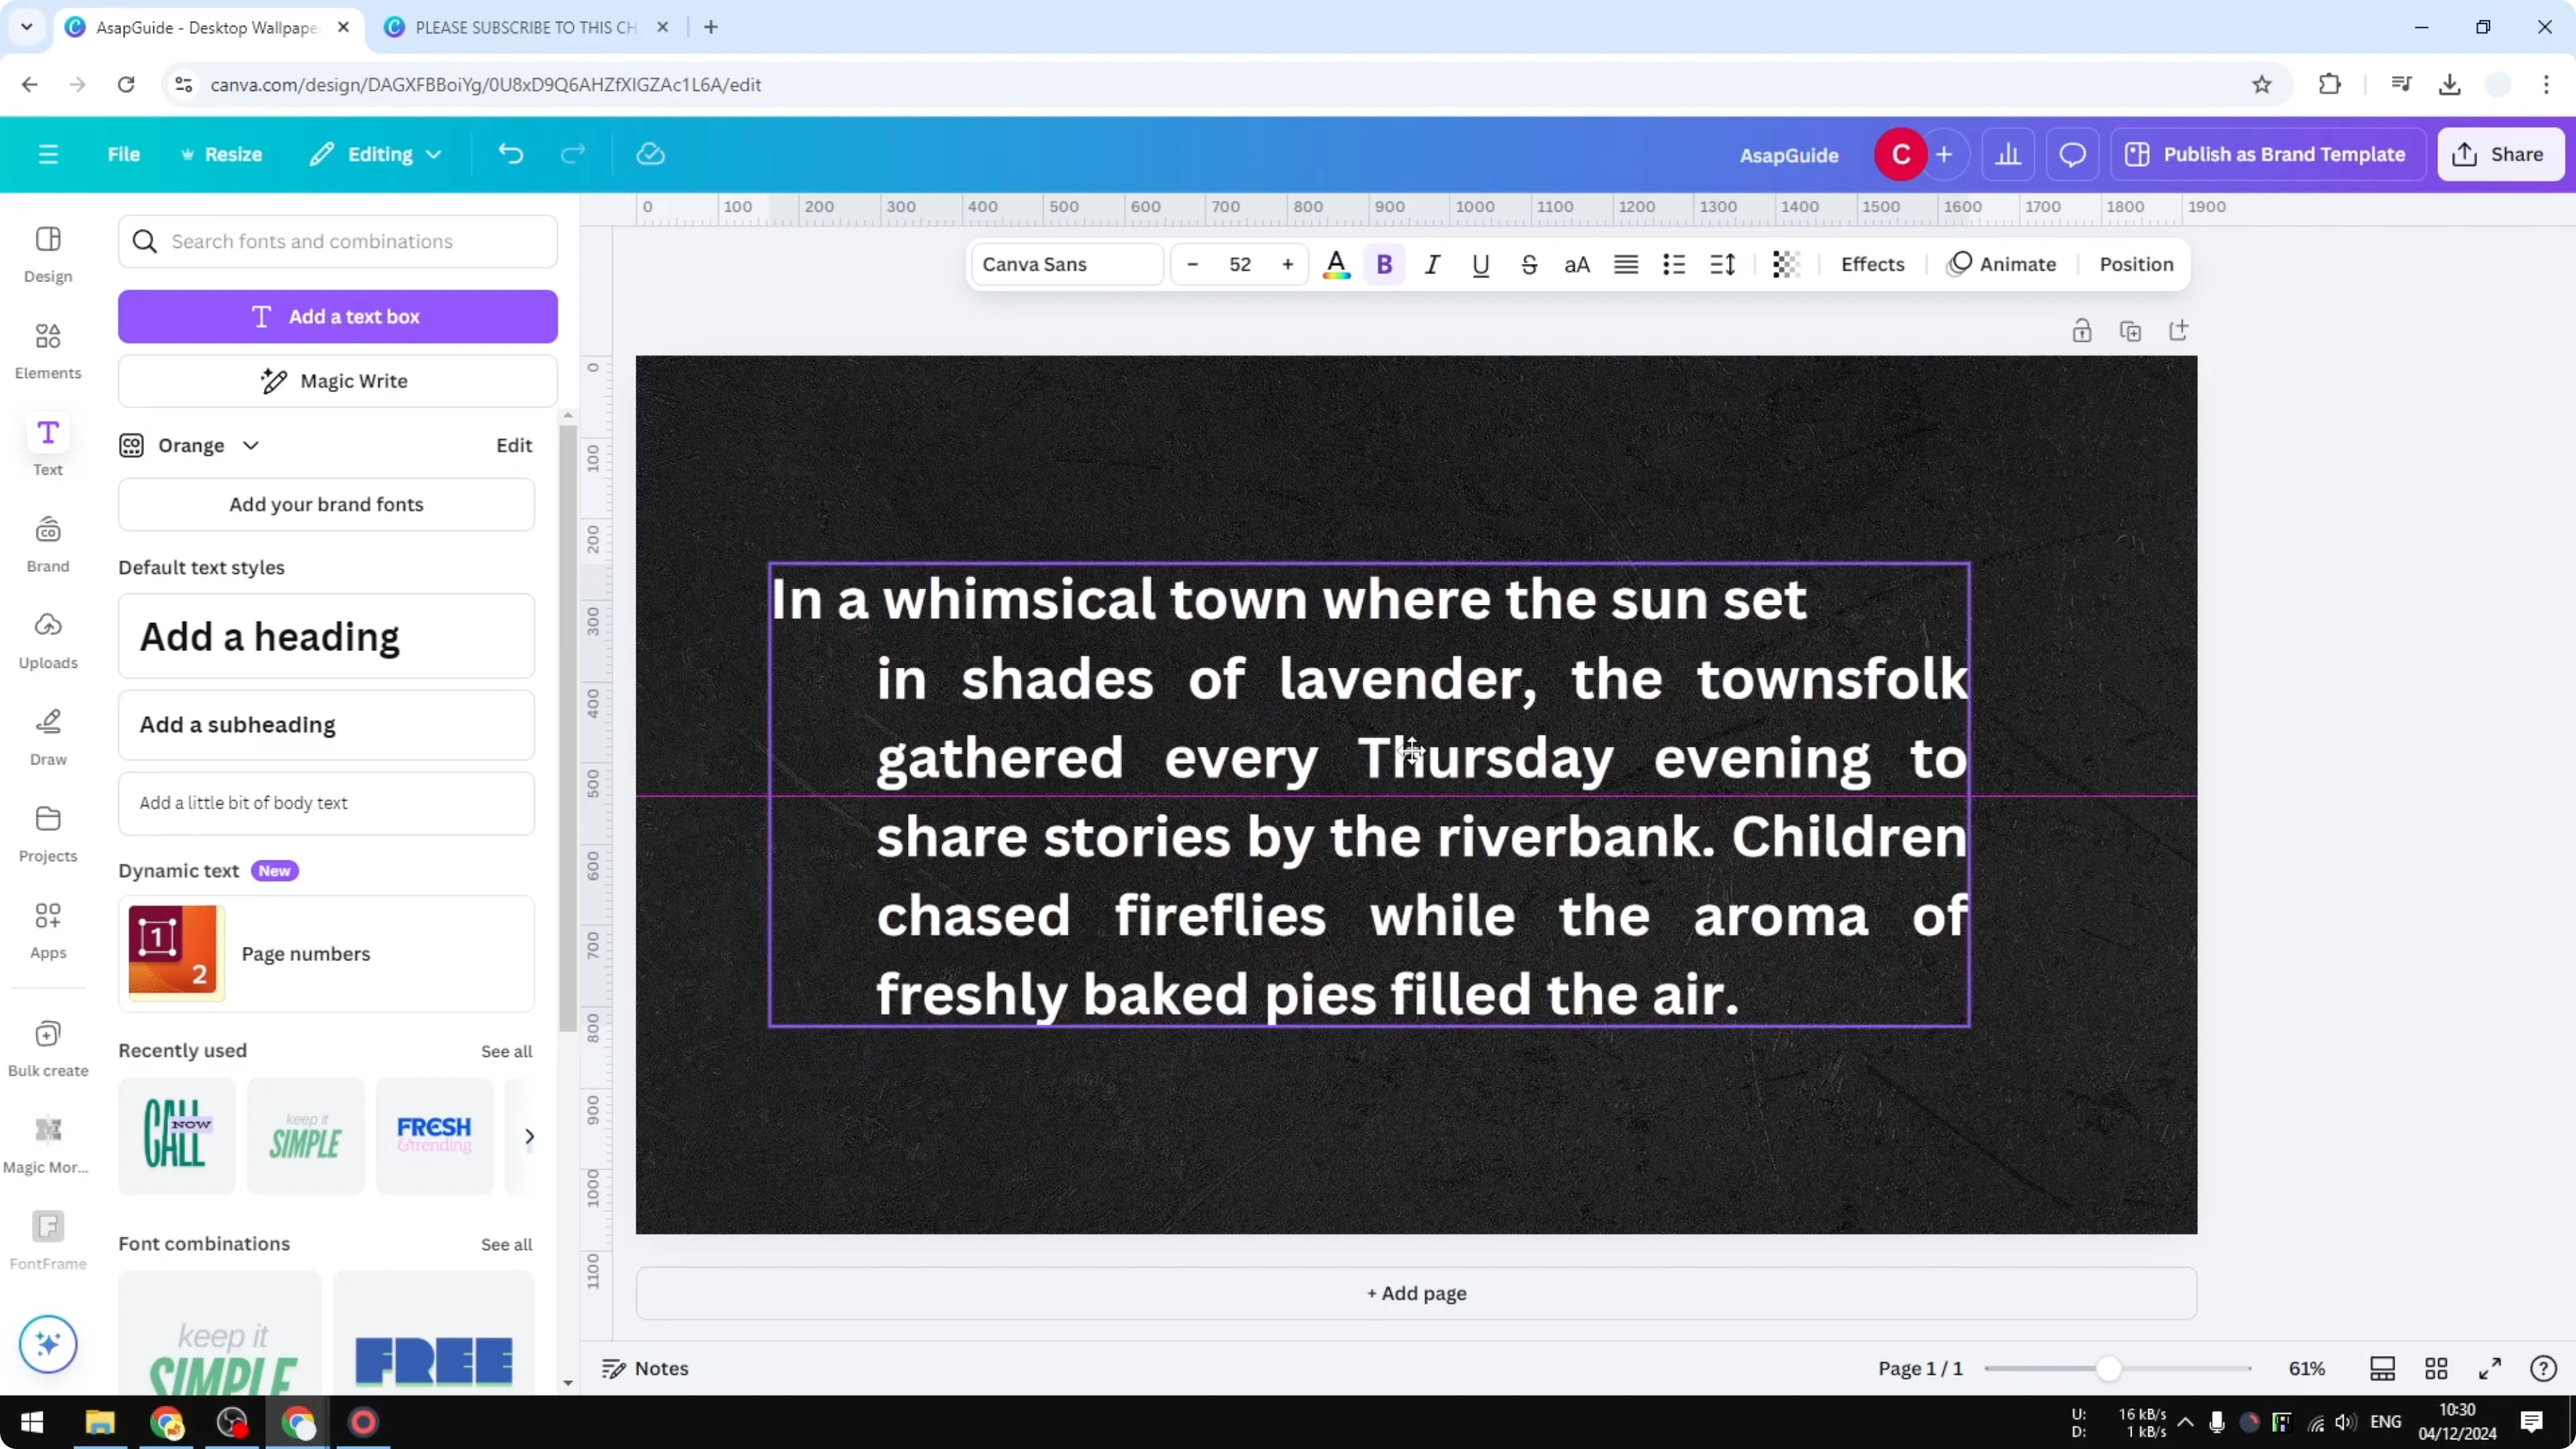Image resolution: width=2576 pixels, height=1449 pixels.
Task: Click the Add a text box button
Action: [x=338, y=316]
